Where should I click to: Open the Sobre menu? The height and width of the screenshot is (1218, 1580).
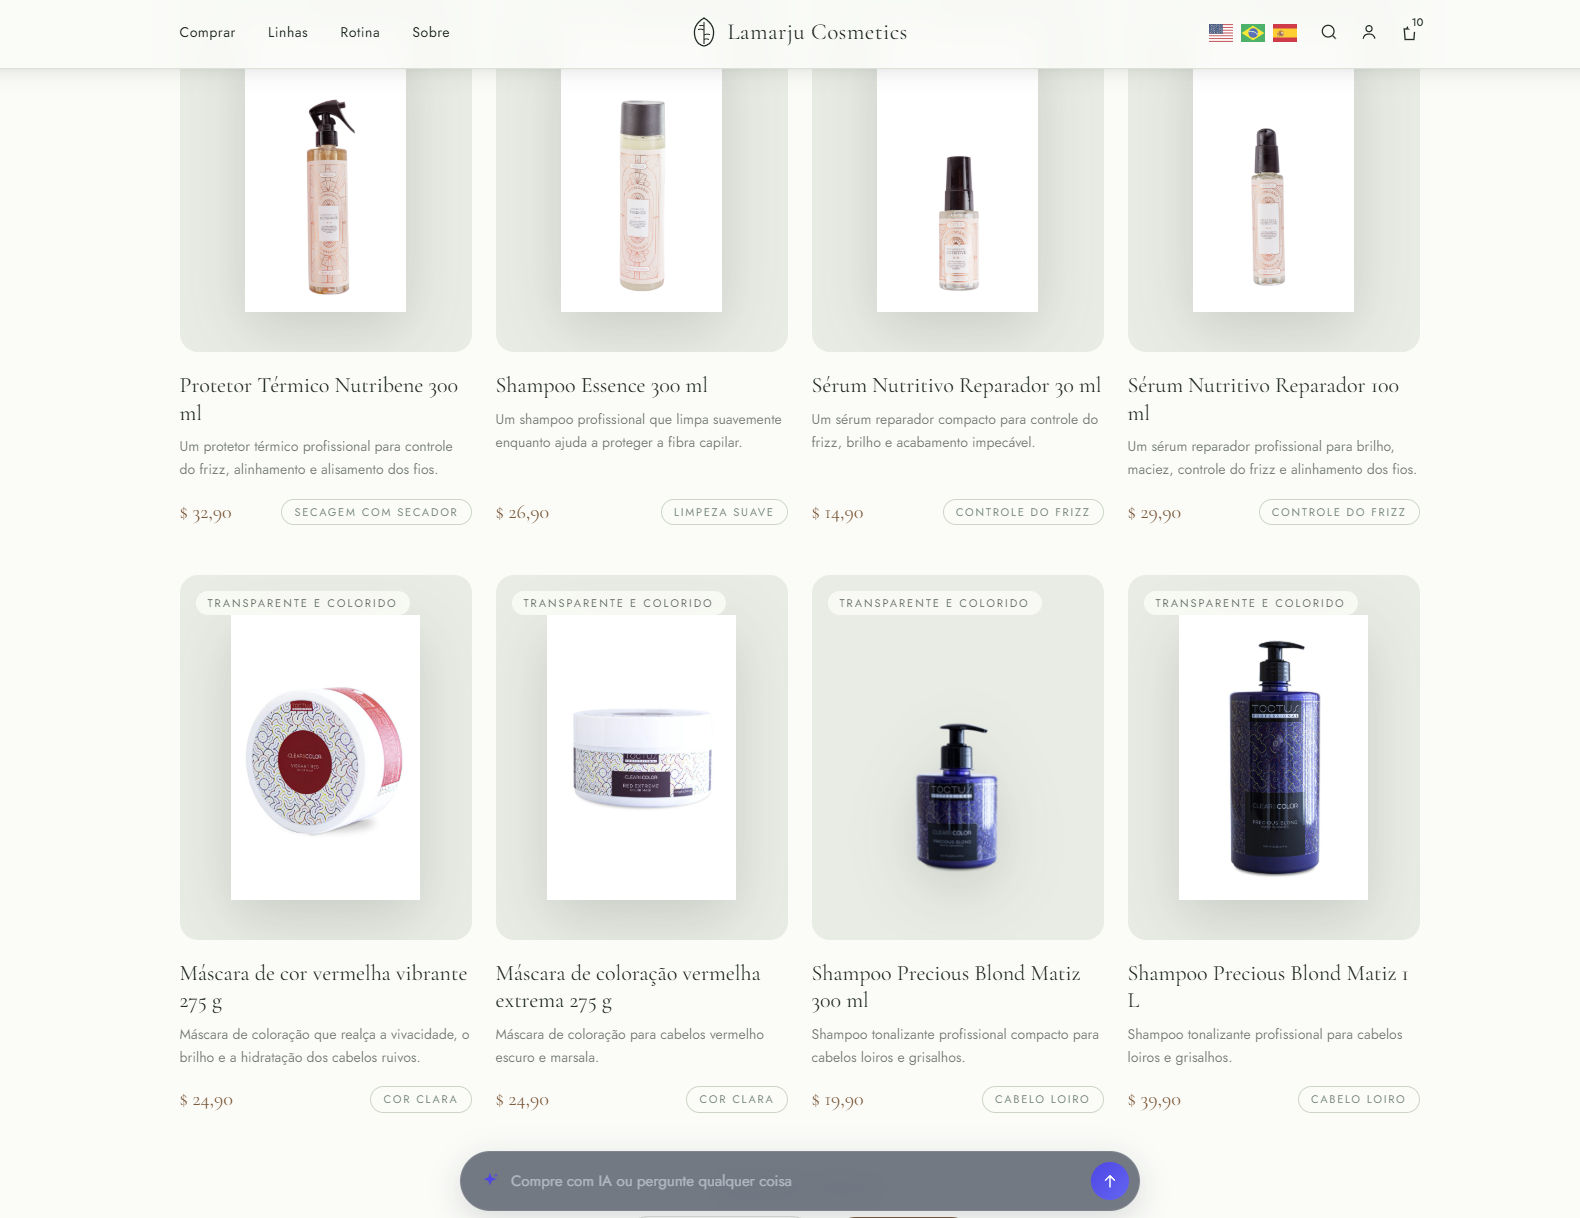pyautogui.click(x=431, y=32)
